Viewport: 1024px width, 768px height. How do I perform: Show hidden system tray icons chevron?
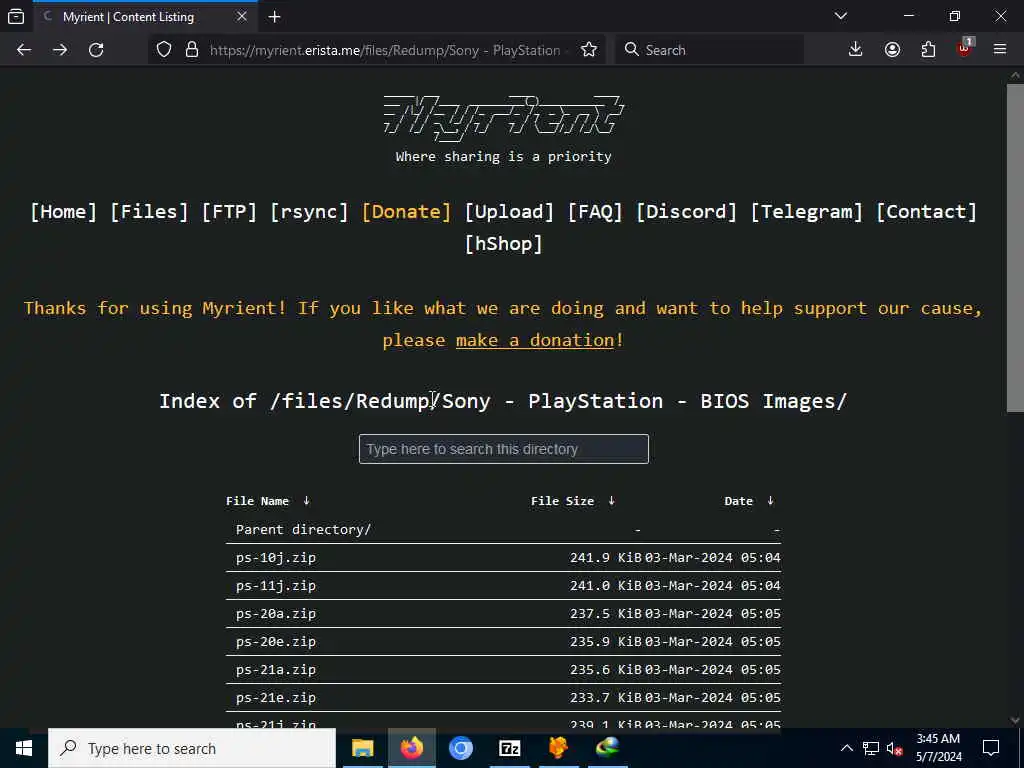(846, 748)
